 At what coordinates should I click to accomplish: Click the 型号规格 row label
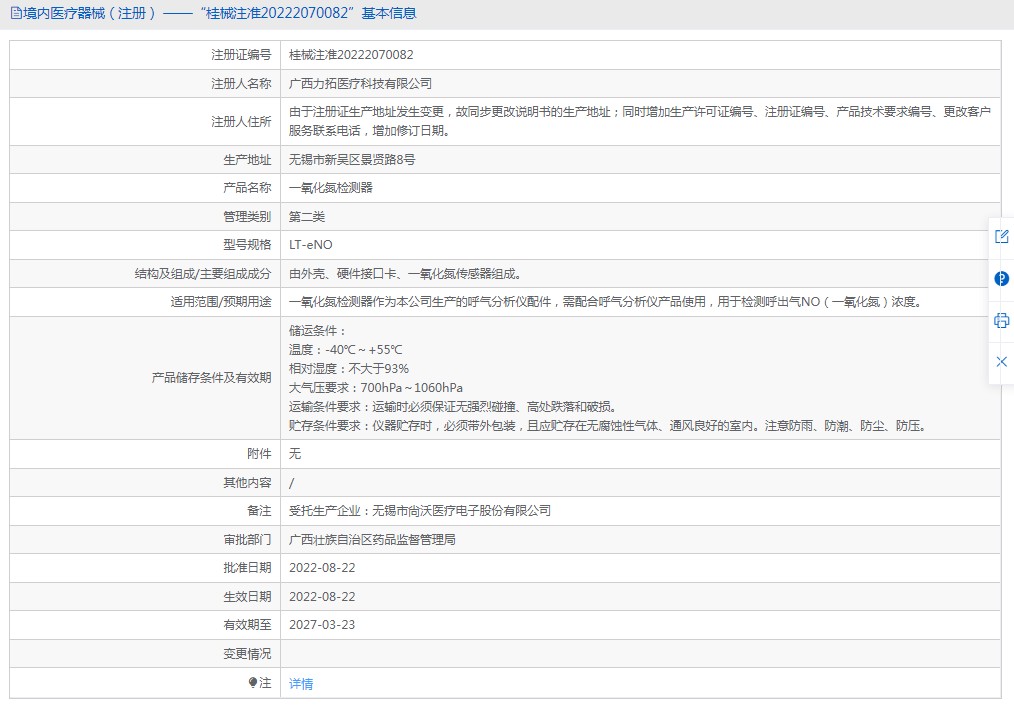(x=247, y=245)
